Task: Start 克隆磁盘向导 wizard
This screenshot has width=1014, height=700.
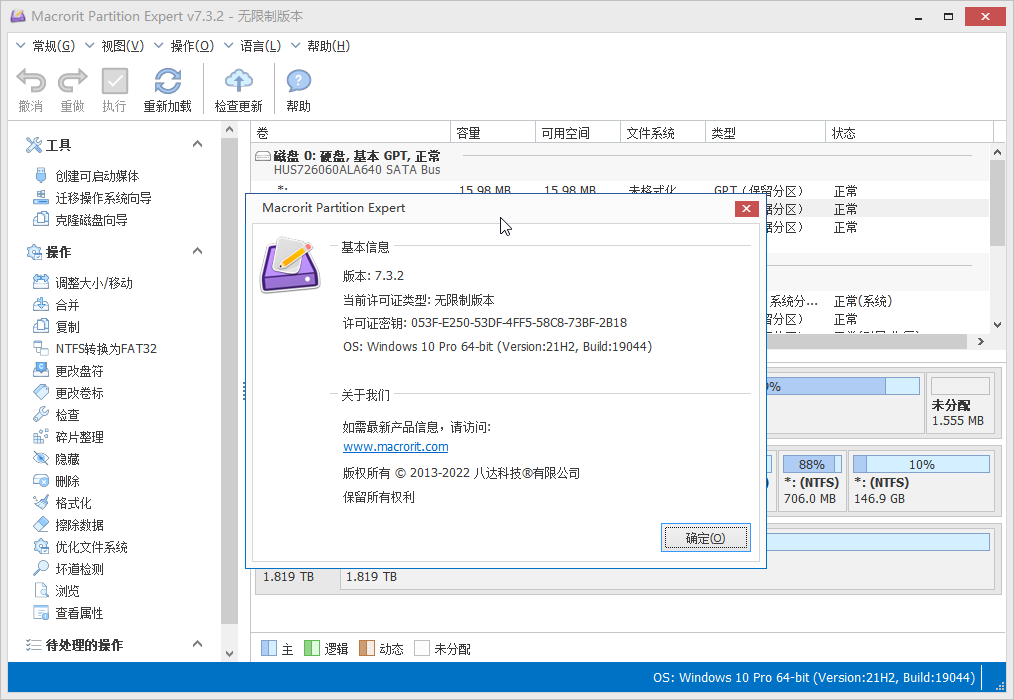Action: pyautogui.click(x=91, y=220)
